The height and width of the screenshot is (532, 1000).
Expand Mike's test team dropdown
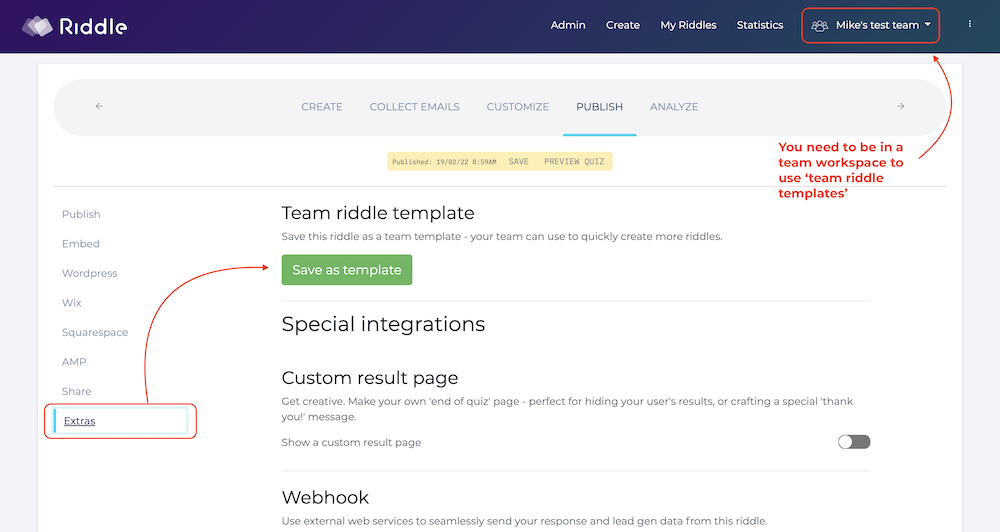click(x=927, y=25)
